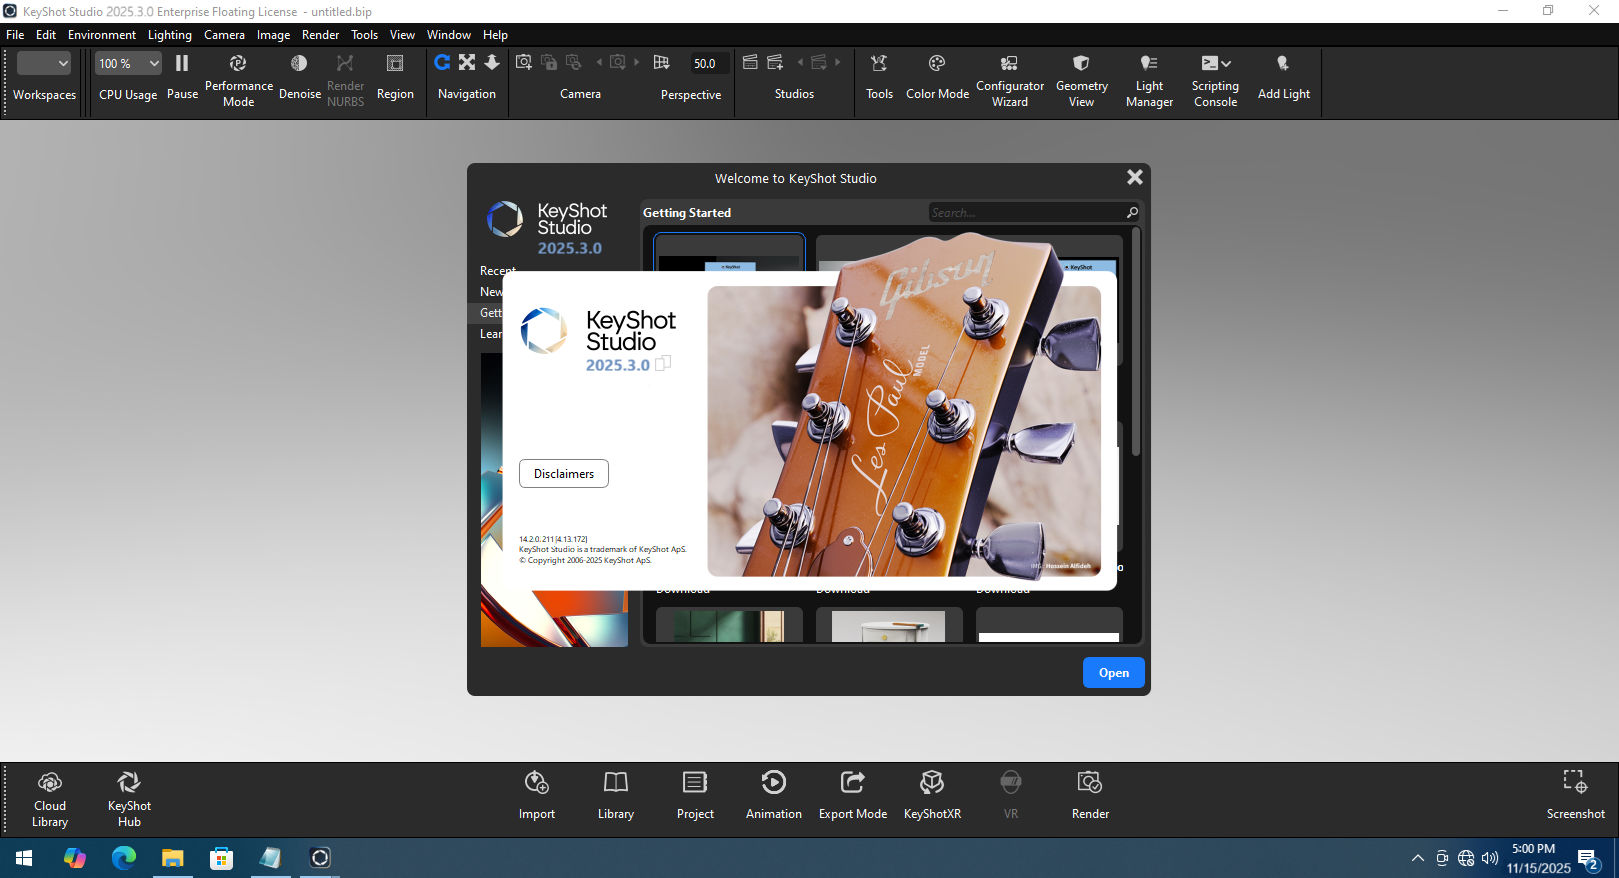Toggle the Region render tool
This screenshot has height=878, width=1619.
pos(395,77)
